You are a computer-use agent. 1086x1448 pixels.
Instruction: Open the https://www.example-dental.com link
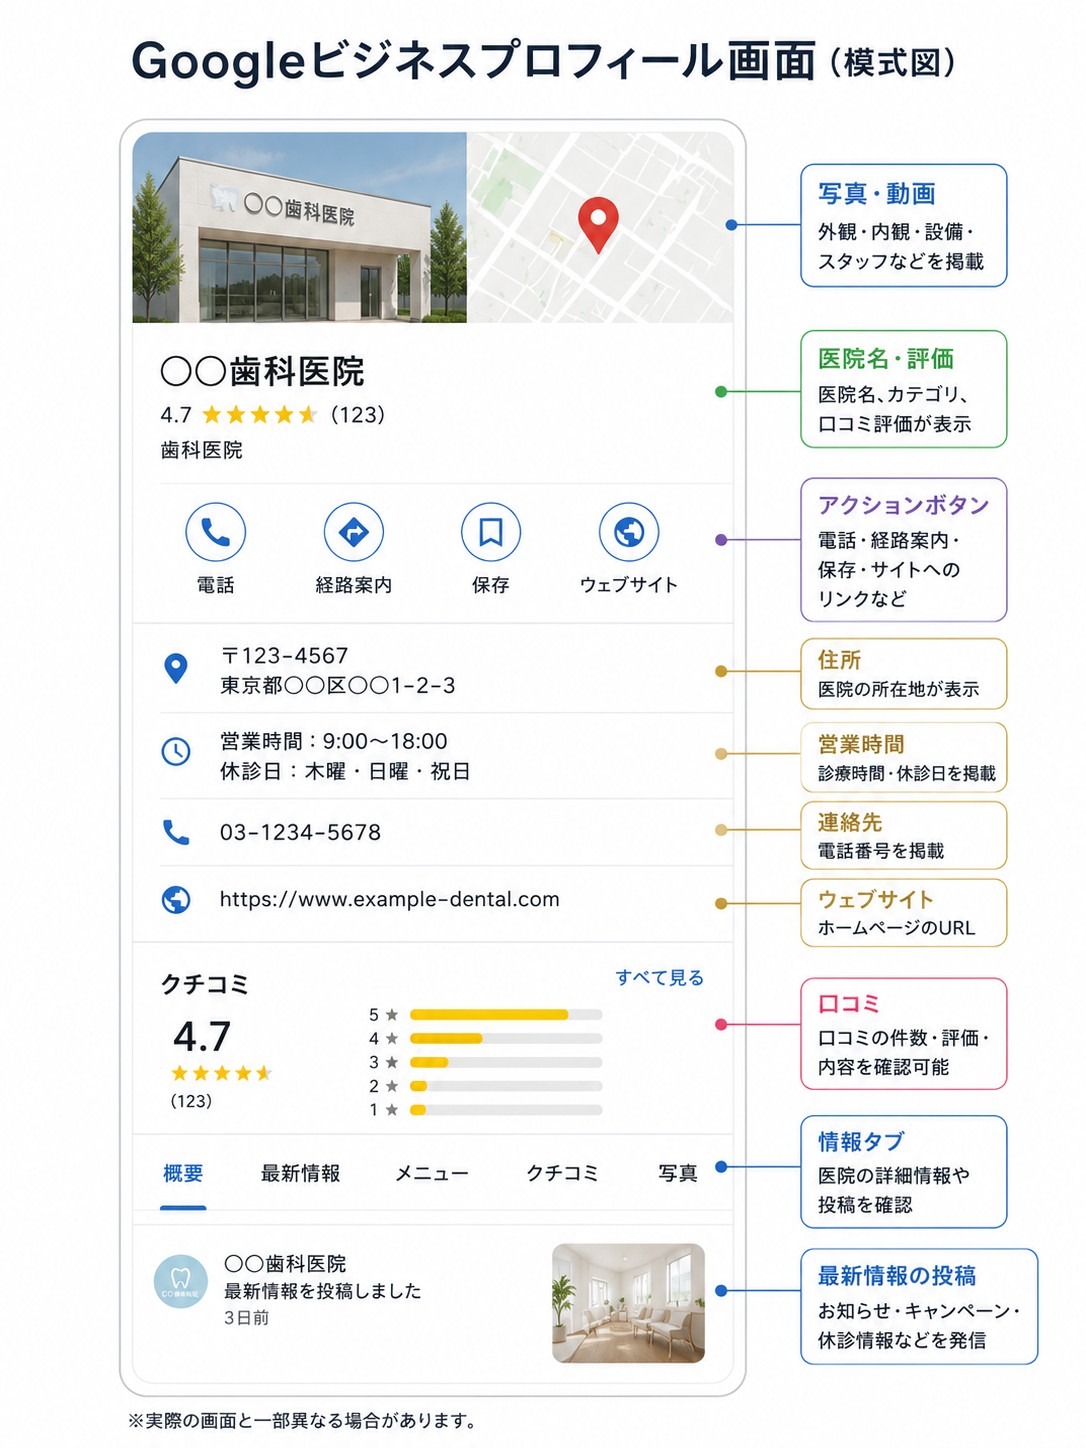click(x=390, y=899)
